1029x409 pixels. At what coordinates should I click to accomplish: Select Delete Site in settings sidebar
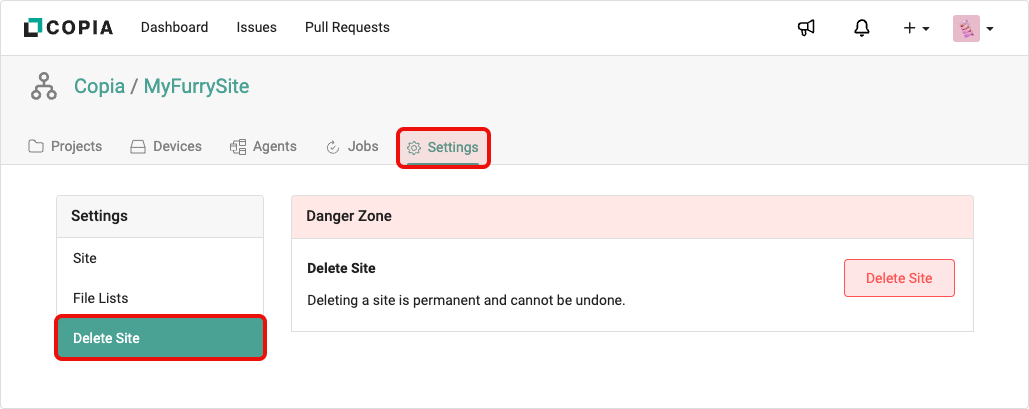tap(106, 338)
